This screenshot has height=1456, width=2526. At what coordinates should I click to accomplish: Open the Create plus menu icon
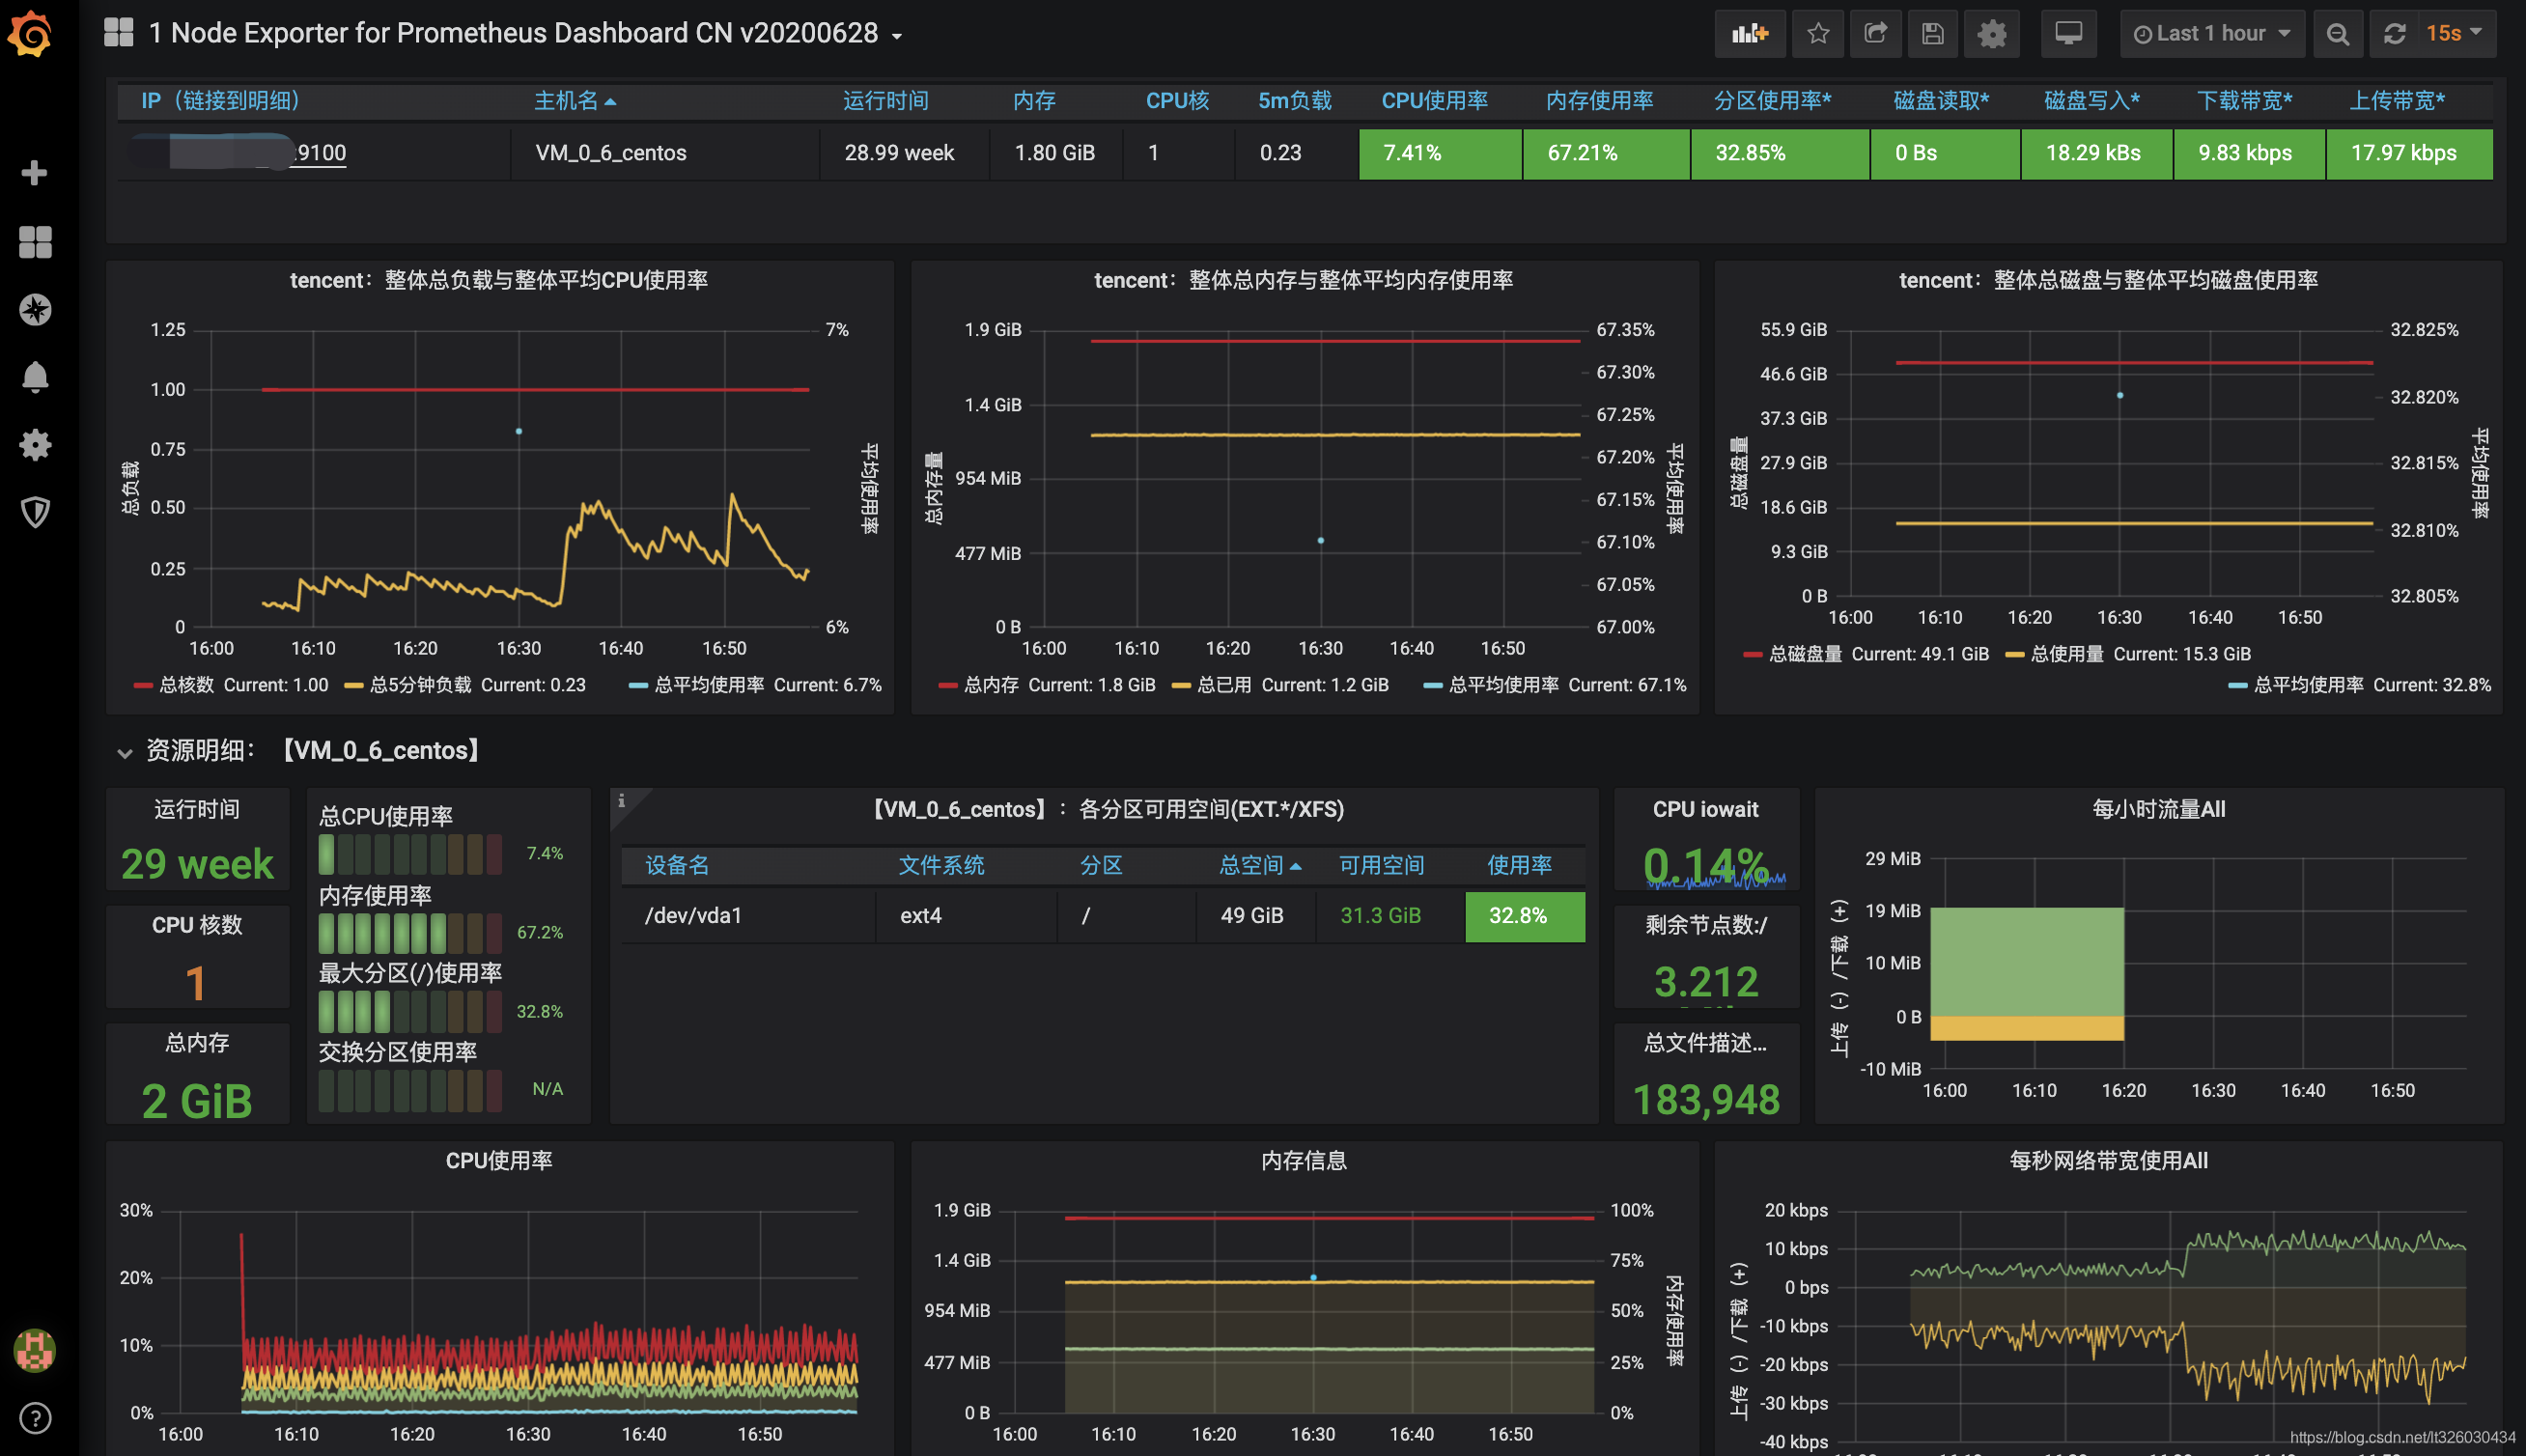35,173
